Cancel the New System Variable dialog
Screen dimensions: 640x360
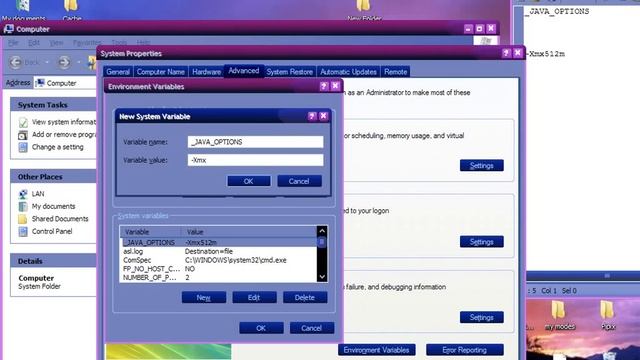click(x=299, y=181)
